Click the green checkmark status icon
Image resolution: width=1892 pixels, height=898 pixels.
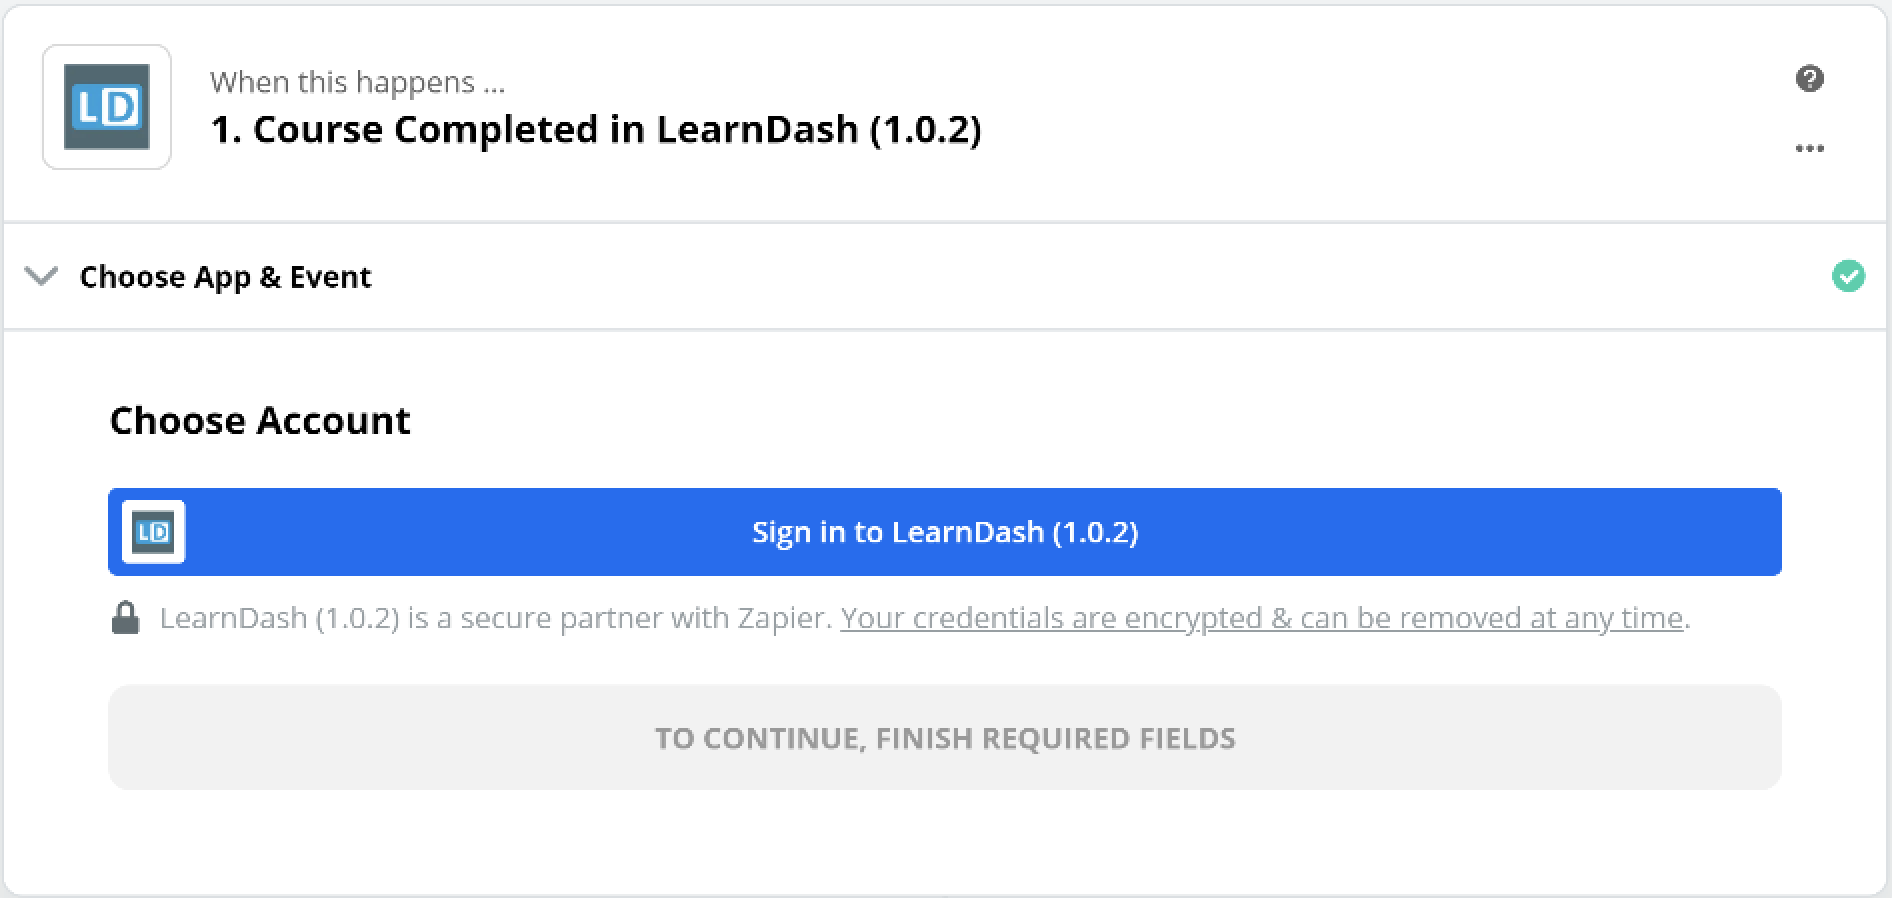(x=1848, y=276)
